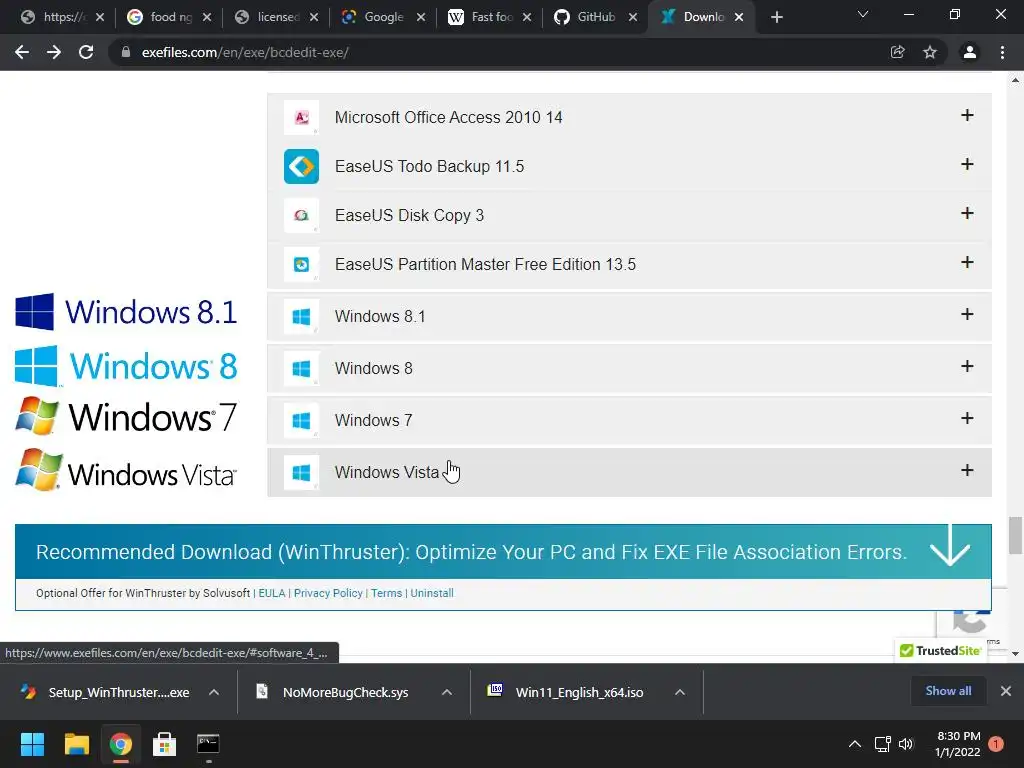1024x768 pixels.
Task: Click the EaseUS Disk Copy icon
Action: (301, 216)
